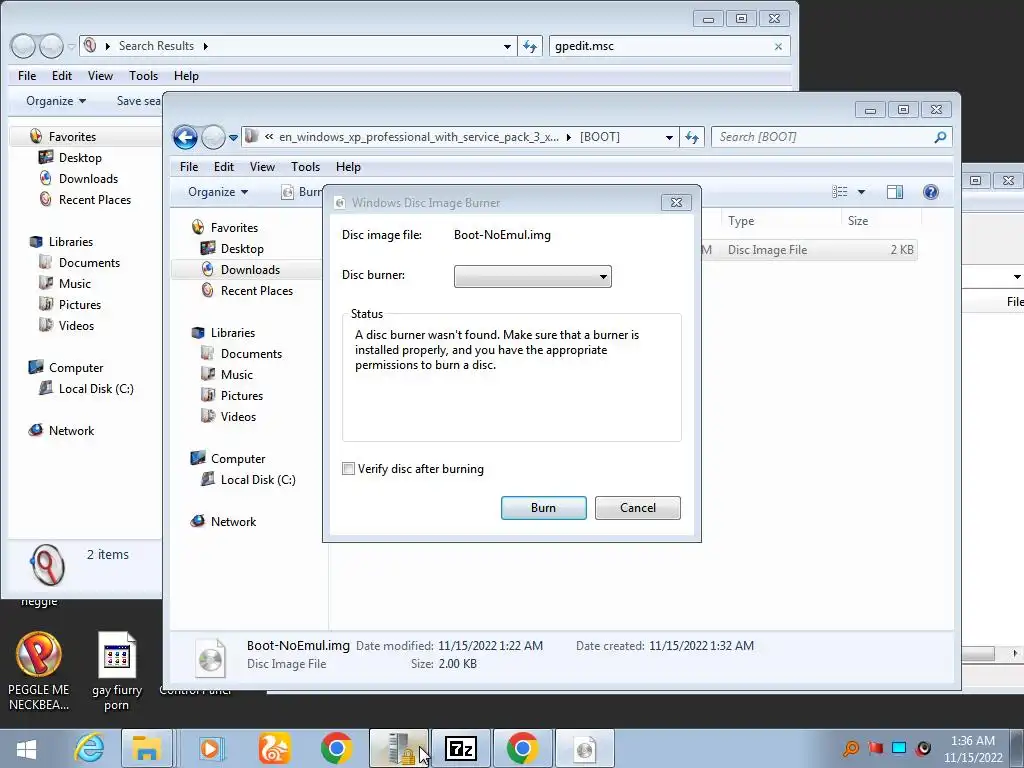
Task: Select Desktop in [BOOT] window sidebar
Action: [x=242, y=249]
